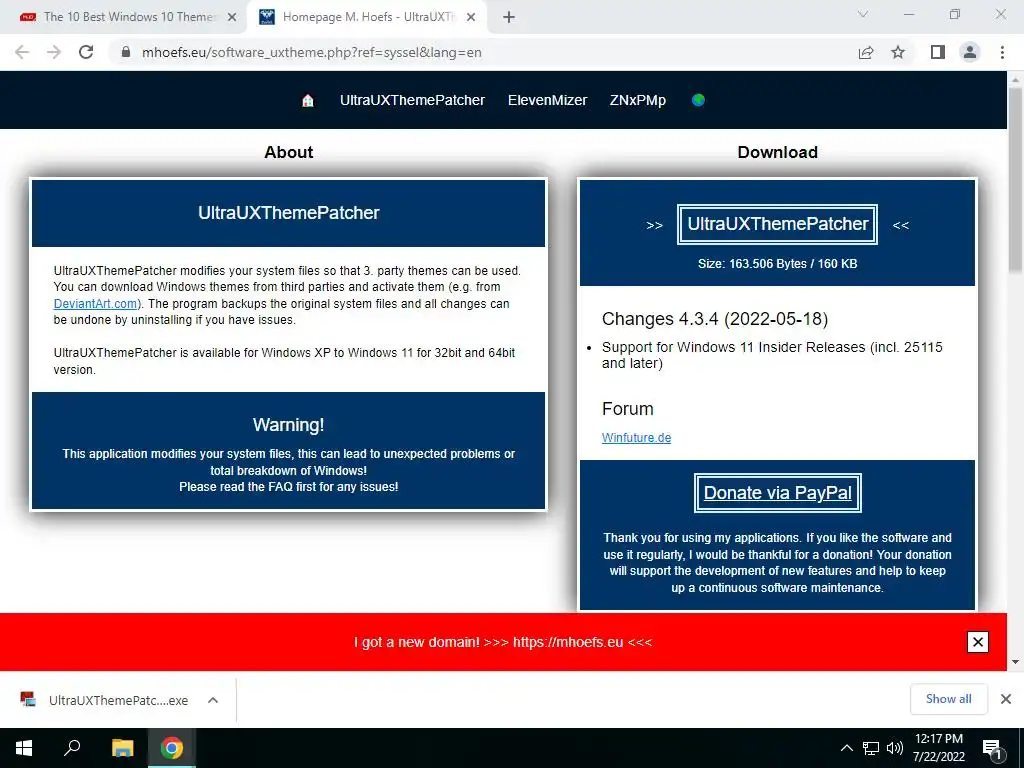This screenshot has height=768, width=1024.
Task: Click the home icon in site navigation
Action: click(x=308, y=101)
